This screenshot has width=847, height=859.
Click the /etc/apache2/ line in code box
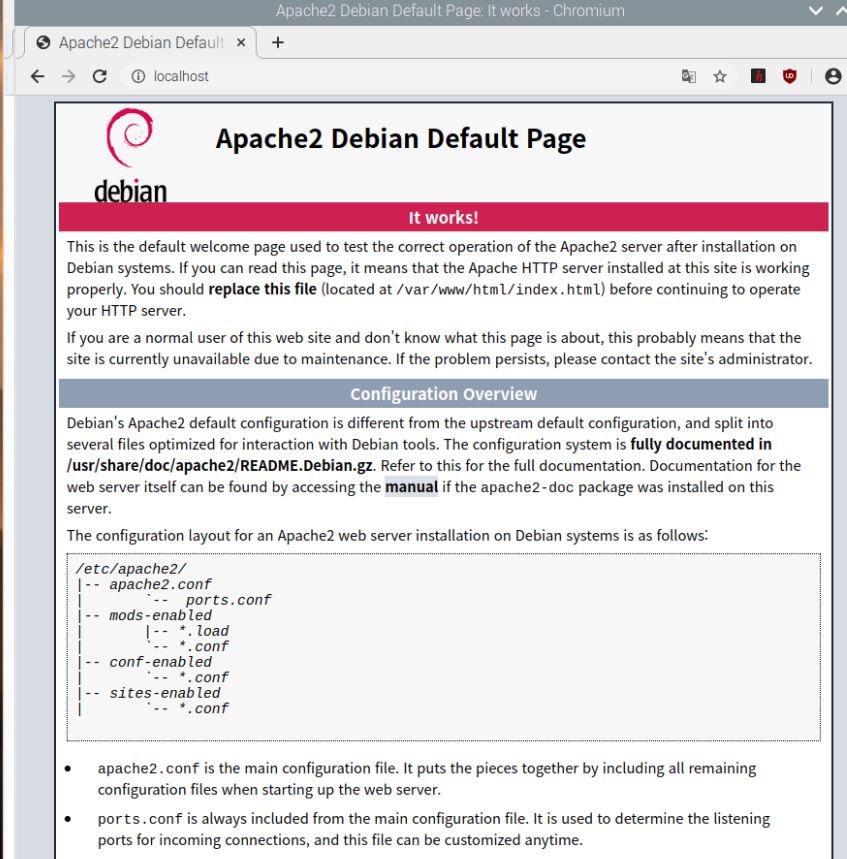(131, 569)
